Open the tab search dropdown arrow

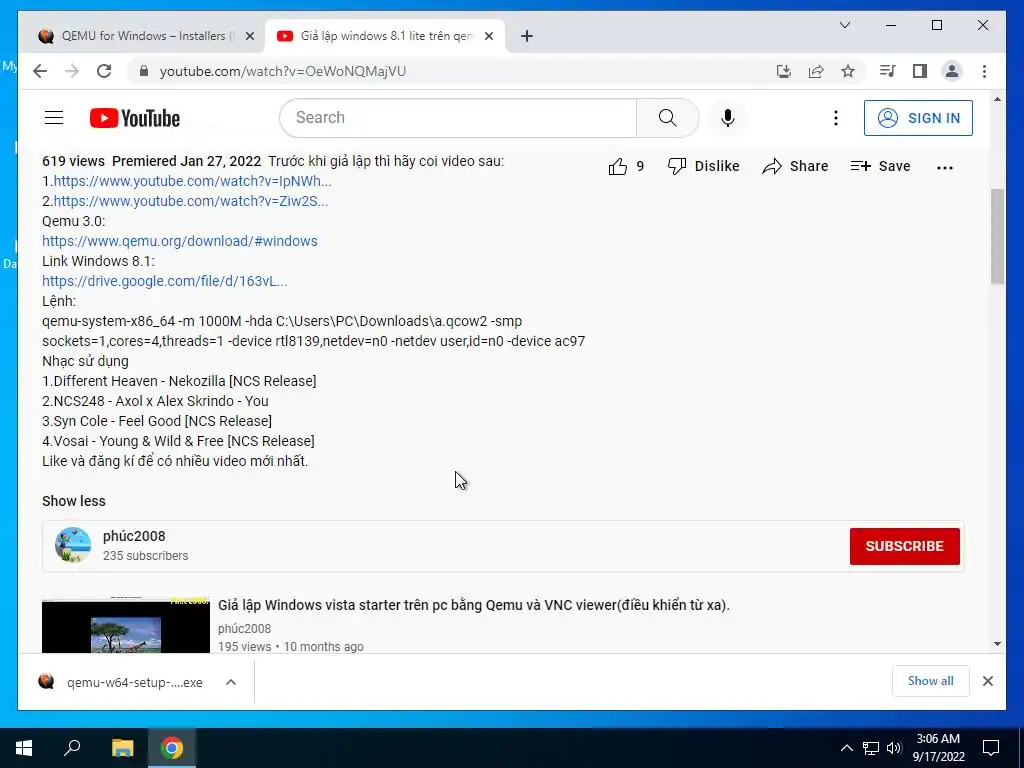844,25
